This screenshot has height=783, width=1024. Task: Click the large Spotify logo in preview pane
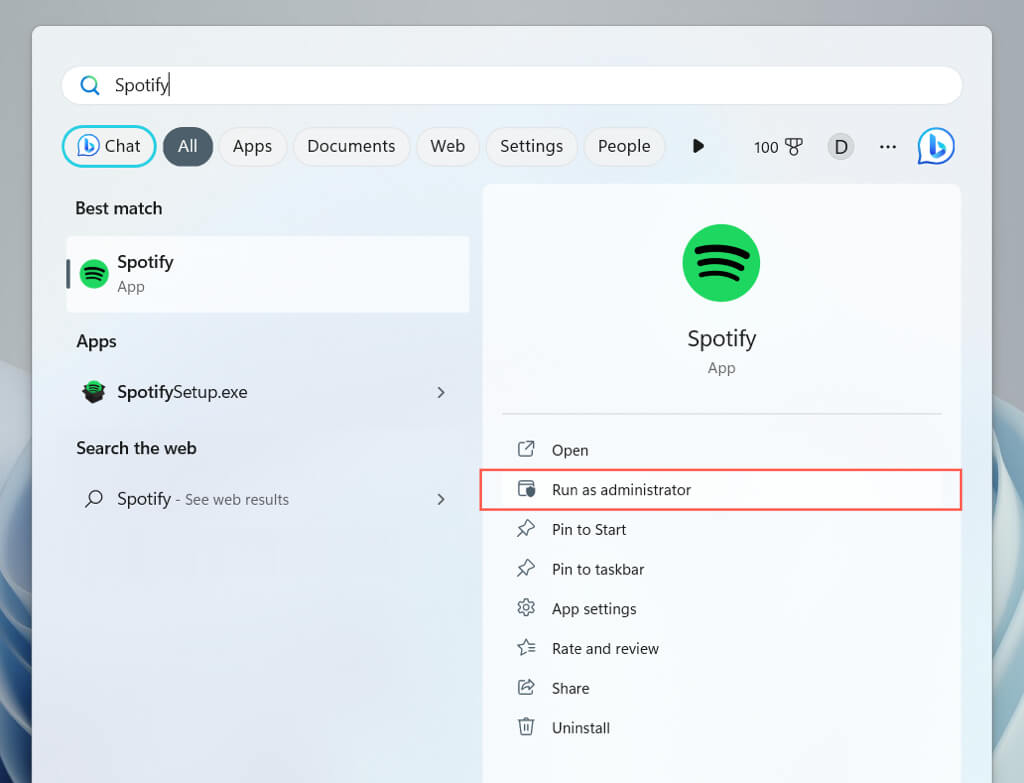(721, 263)
